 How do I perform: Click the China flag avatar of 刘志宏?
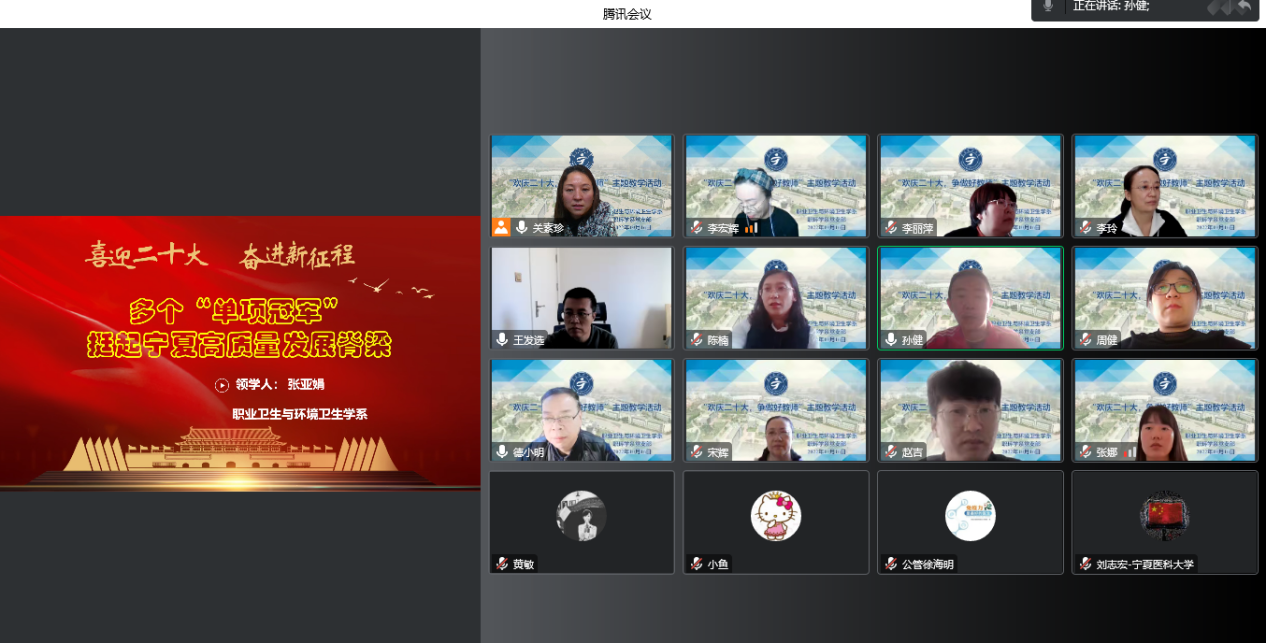point(1164,516)
